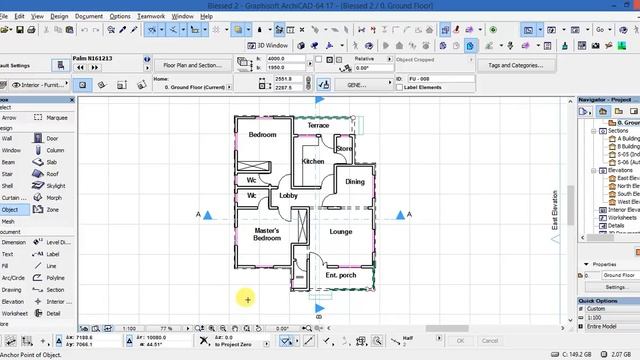Close the Toolbox panel

[x=72, y=100]
